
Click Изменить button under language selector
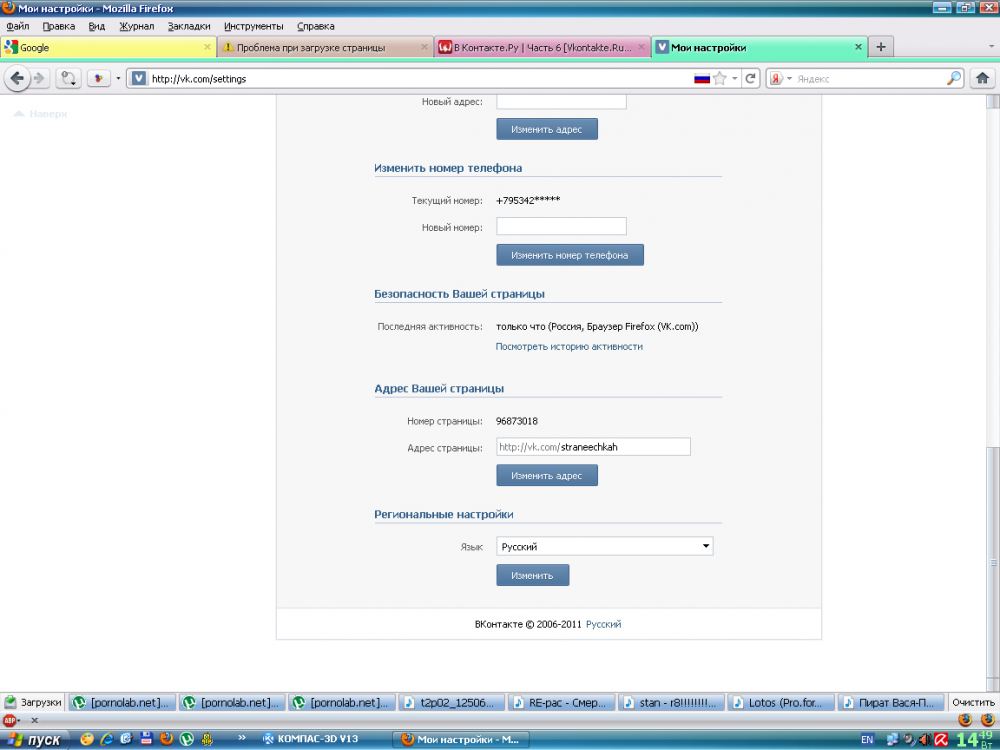[x=533, y=575]
